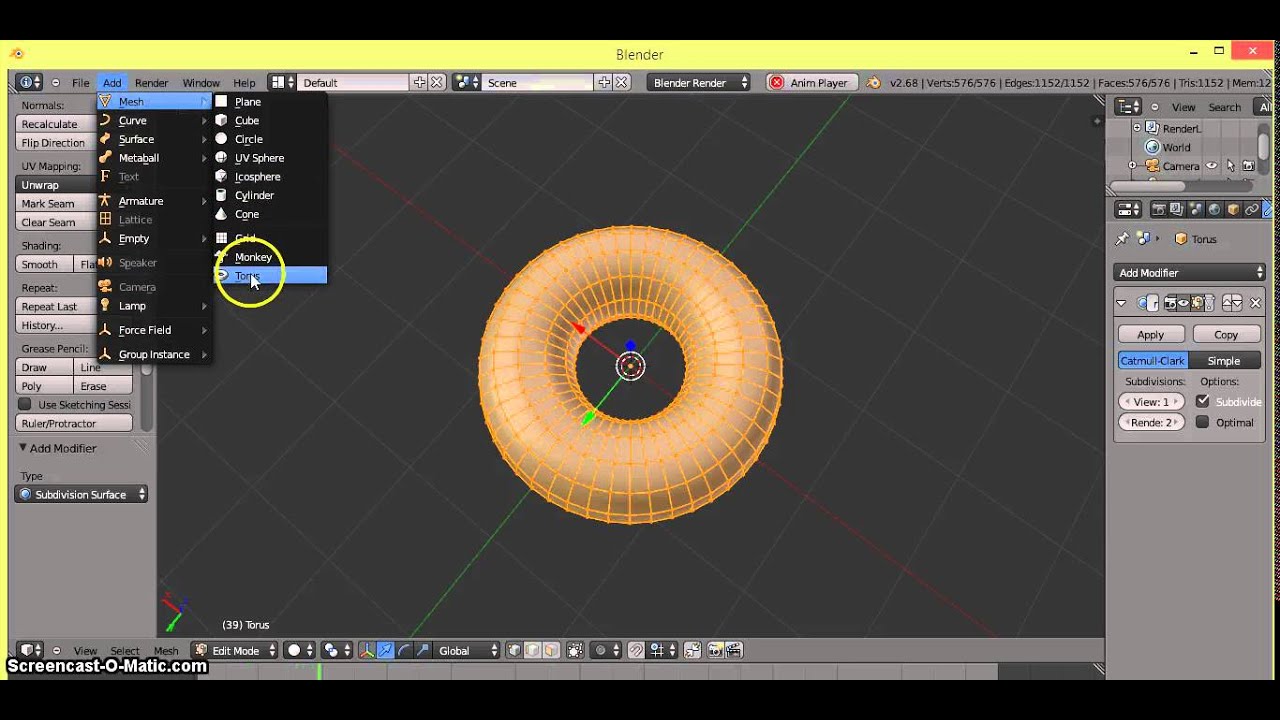This screenshot has height=720, width=1280.
Task: Toggle Camera renderability in Outliner
Action: (x=1248, y=165)
